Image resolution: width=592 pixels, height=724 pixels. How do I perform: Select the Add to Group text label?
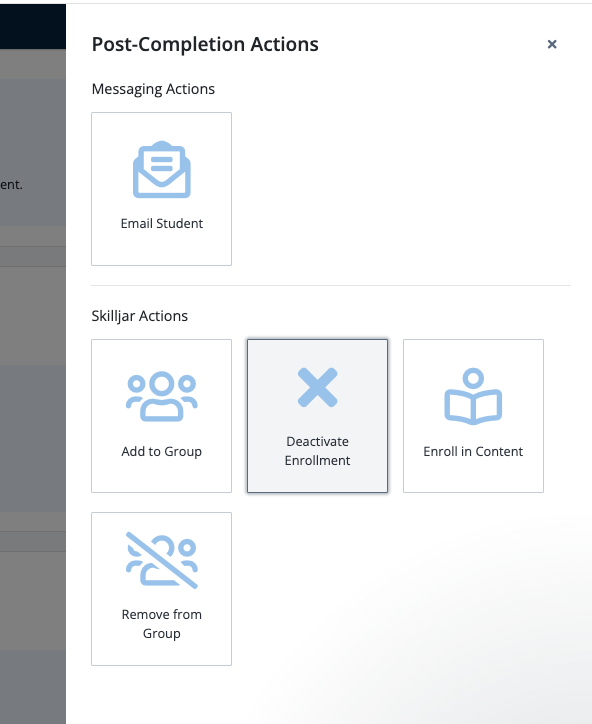(x=162, y=451)
